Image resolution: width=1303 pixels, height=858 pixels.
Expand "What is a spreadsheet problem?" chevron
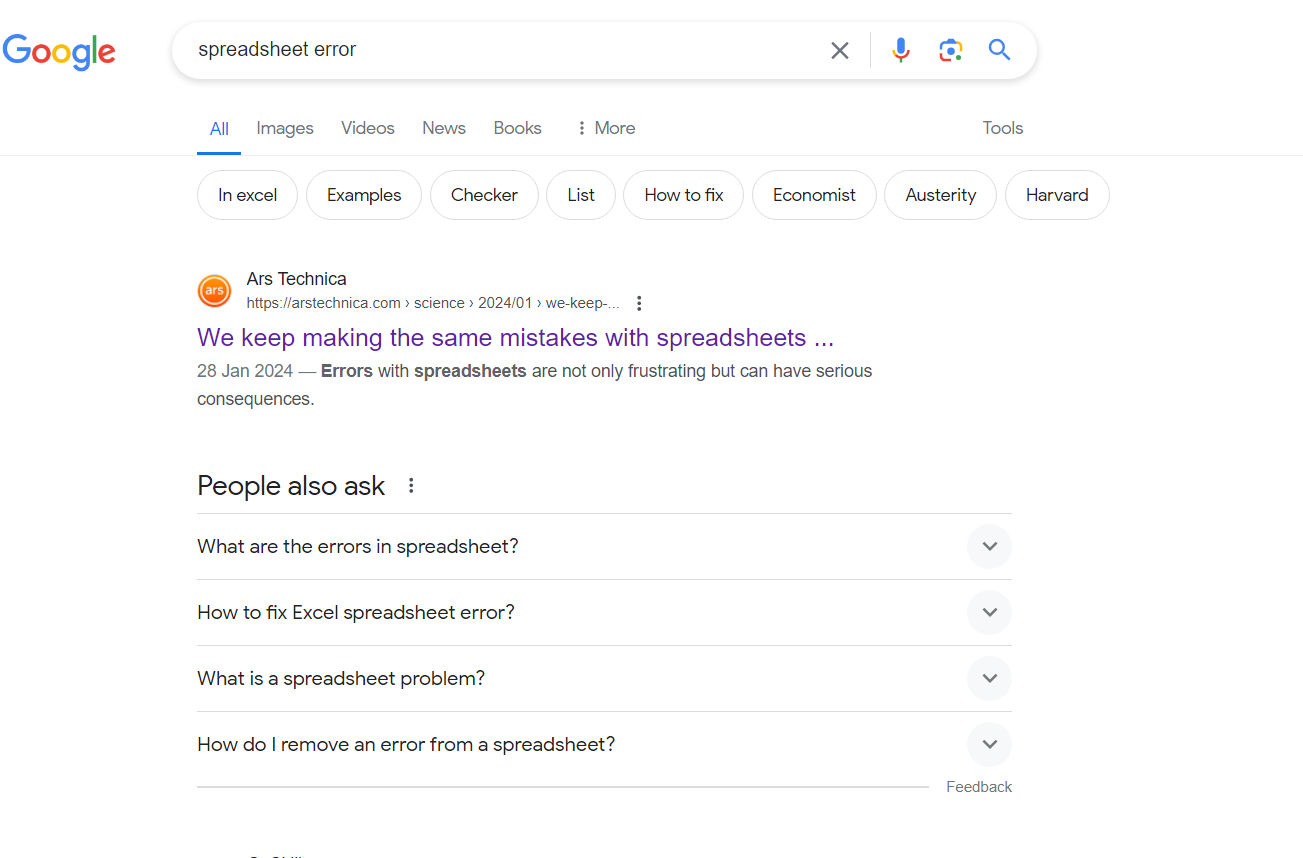[990, 678]
